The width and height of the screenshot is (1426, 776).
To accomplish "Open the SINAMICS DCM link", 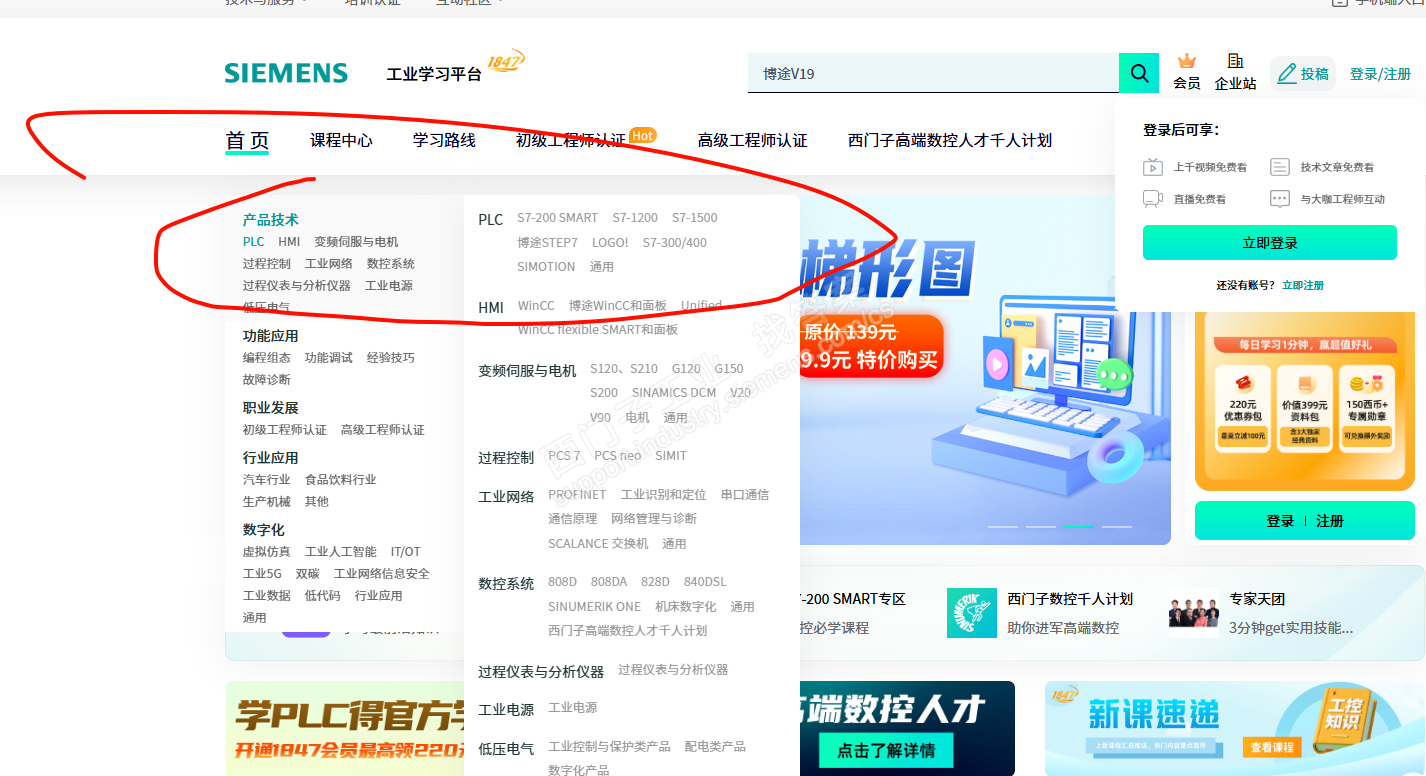I will 674,393.
